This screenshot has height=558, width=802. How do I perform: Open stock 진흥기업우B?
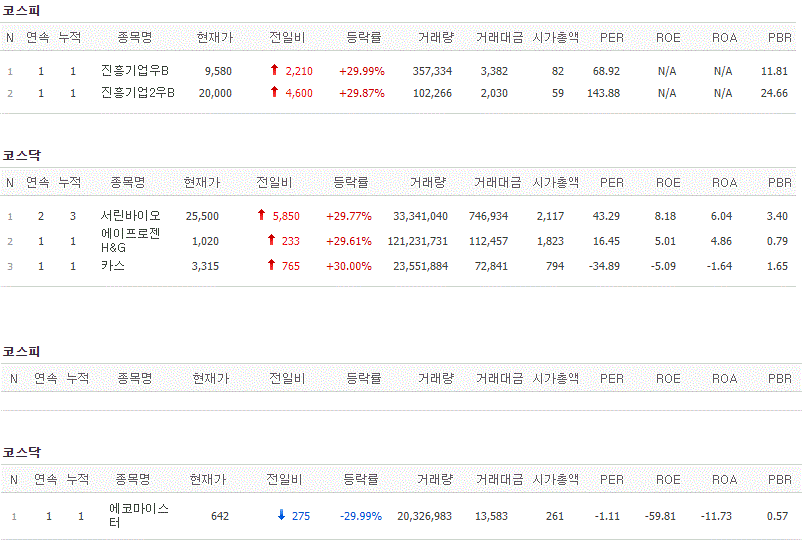point(135,71)
